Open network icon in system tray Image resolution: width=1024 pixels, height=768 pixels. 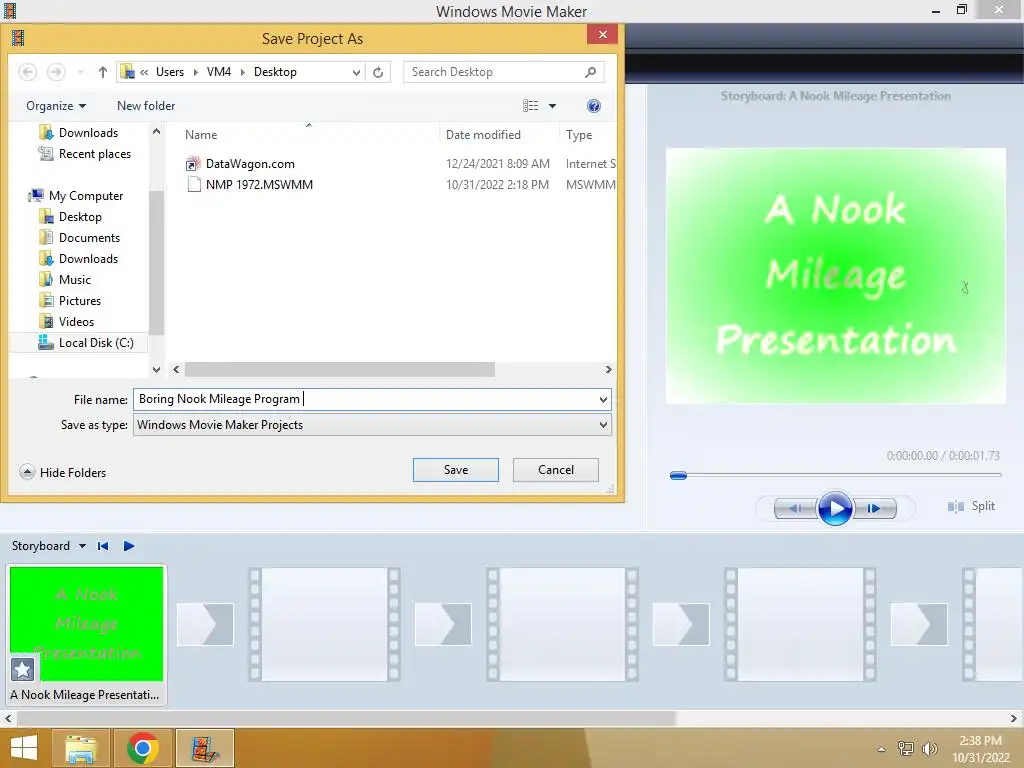(x=906, y=748)
